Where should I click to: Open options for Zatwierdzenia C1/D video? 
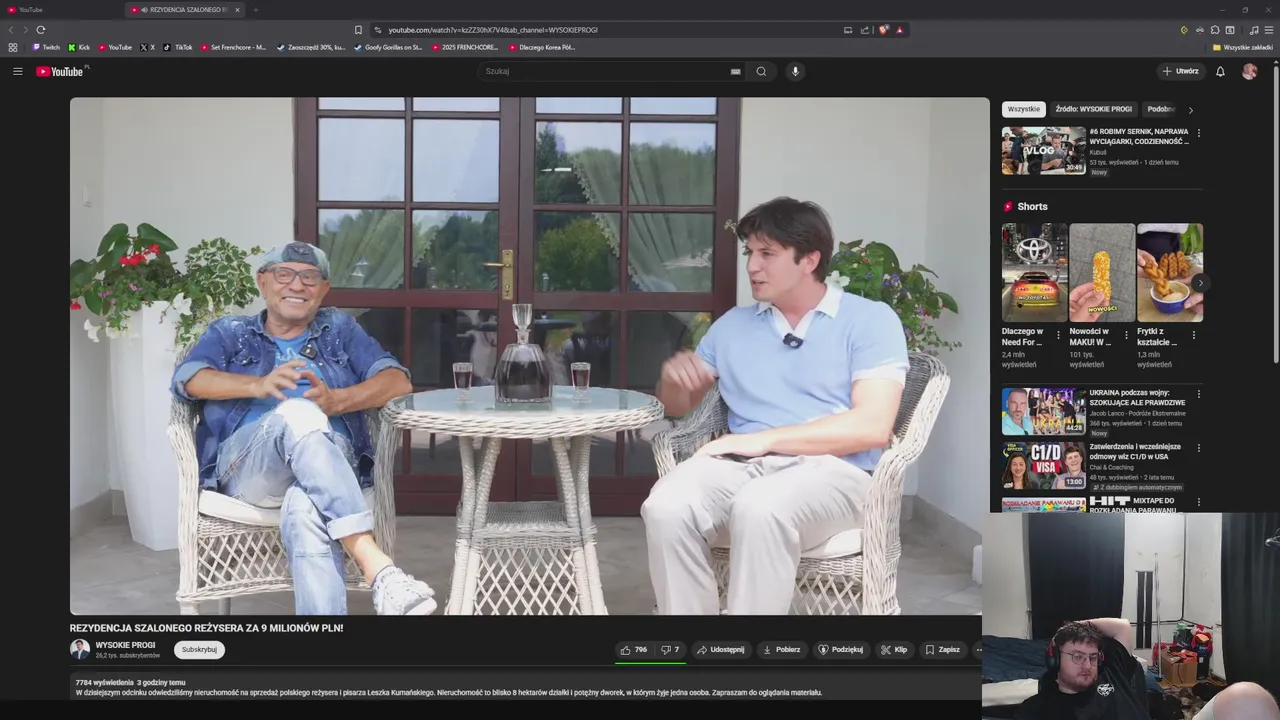(x=1199, y=448)
